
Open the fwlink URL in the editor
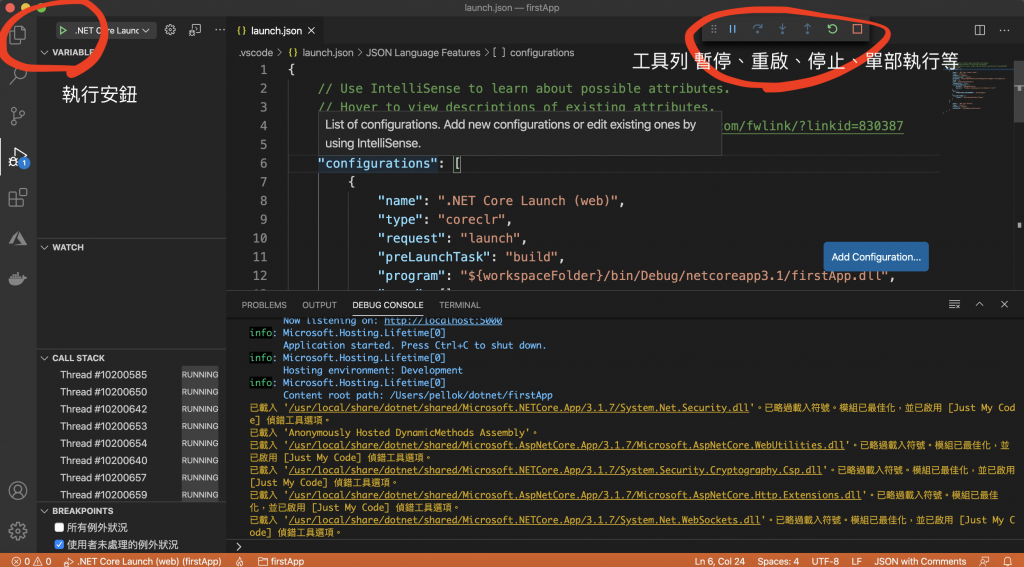tap(813, 126)
